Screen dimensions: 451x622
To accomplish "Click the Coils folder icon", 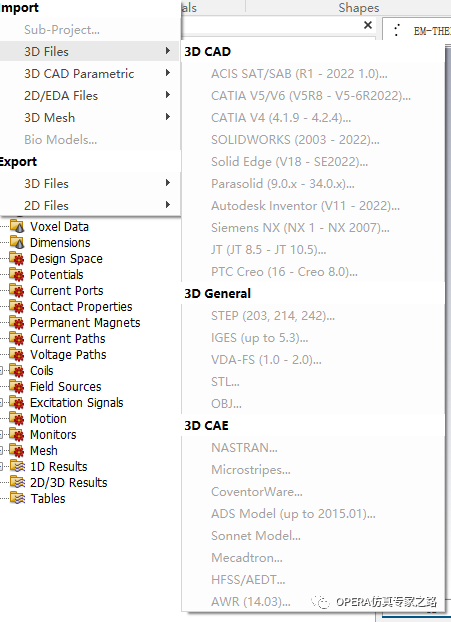I will (17, 371).
